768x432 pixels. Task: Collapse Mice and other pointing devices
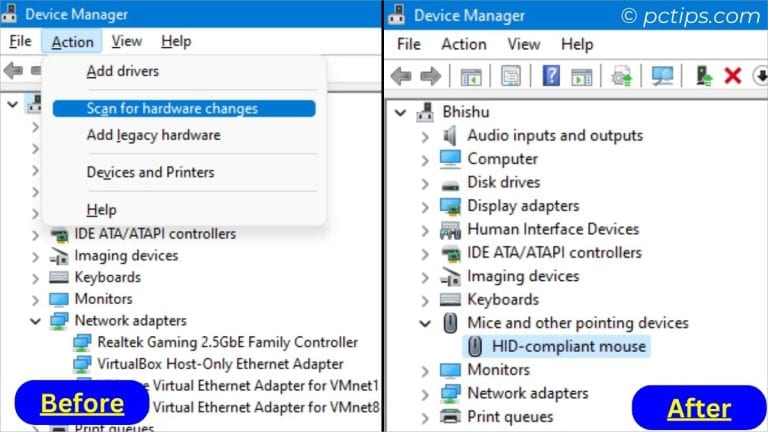pos(425,323)
